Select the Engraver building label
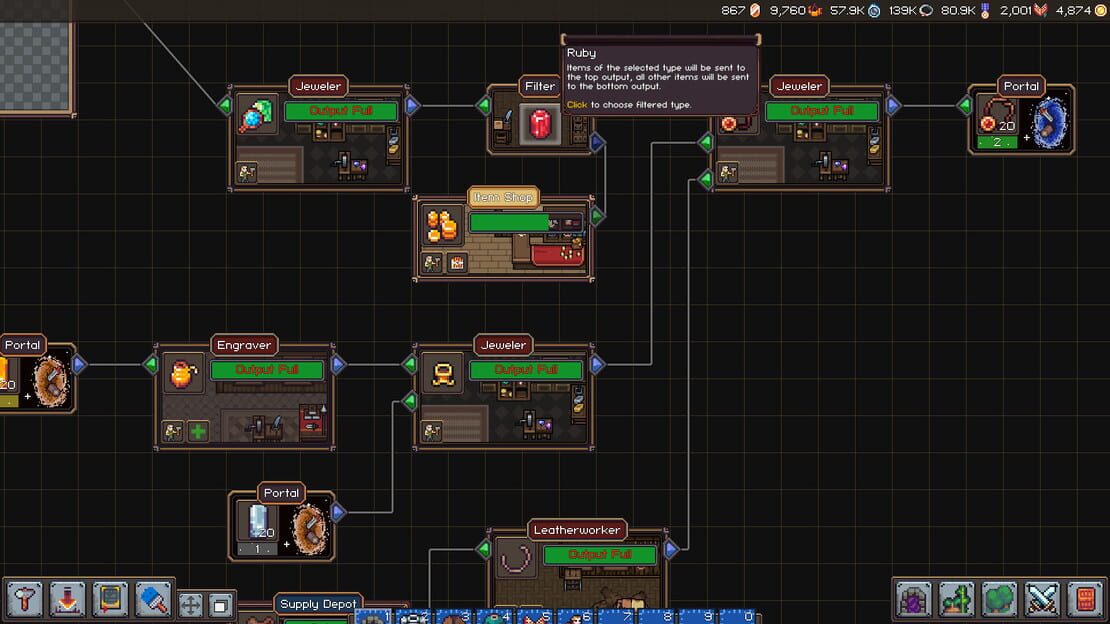 coord(244,346)
